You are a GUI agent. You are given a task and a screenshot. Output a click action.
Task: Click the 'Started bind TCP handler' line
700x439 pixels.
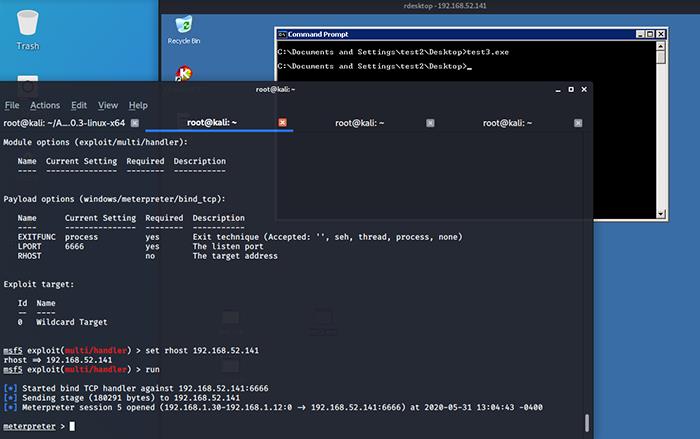[x=136, y=389]
